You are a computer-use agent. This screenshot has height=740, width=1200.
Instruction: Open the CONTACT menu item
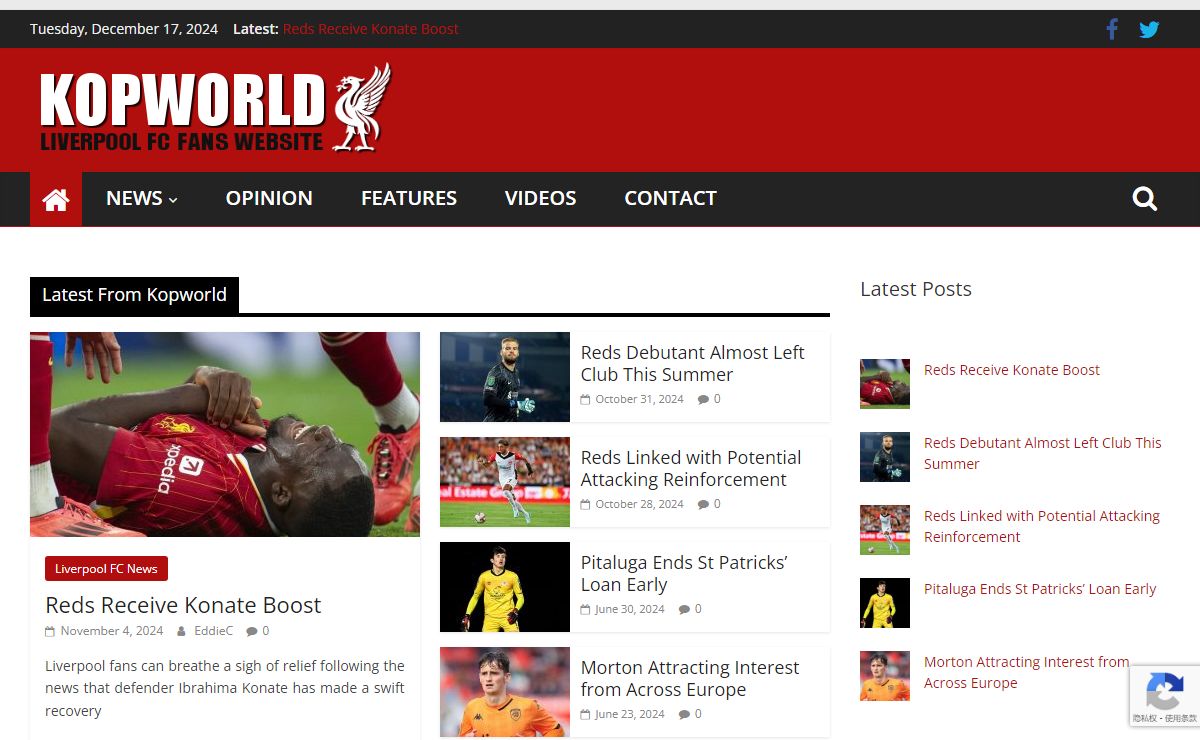click(670, 199)
